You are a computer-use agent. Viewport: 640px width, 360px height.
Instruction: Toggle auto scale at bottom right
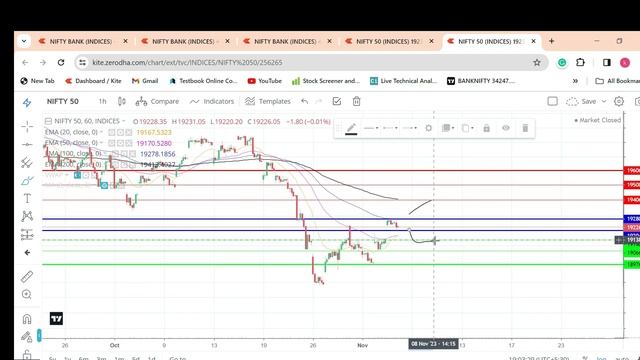(x=622, y=358)
